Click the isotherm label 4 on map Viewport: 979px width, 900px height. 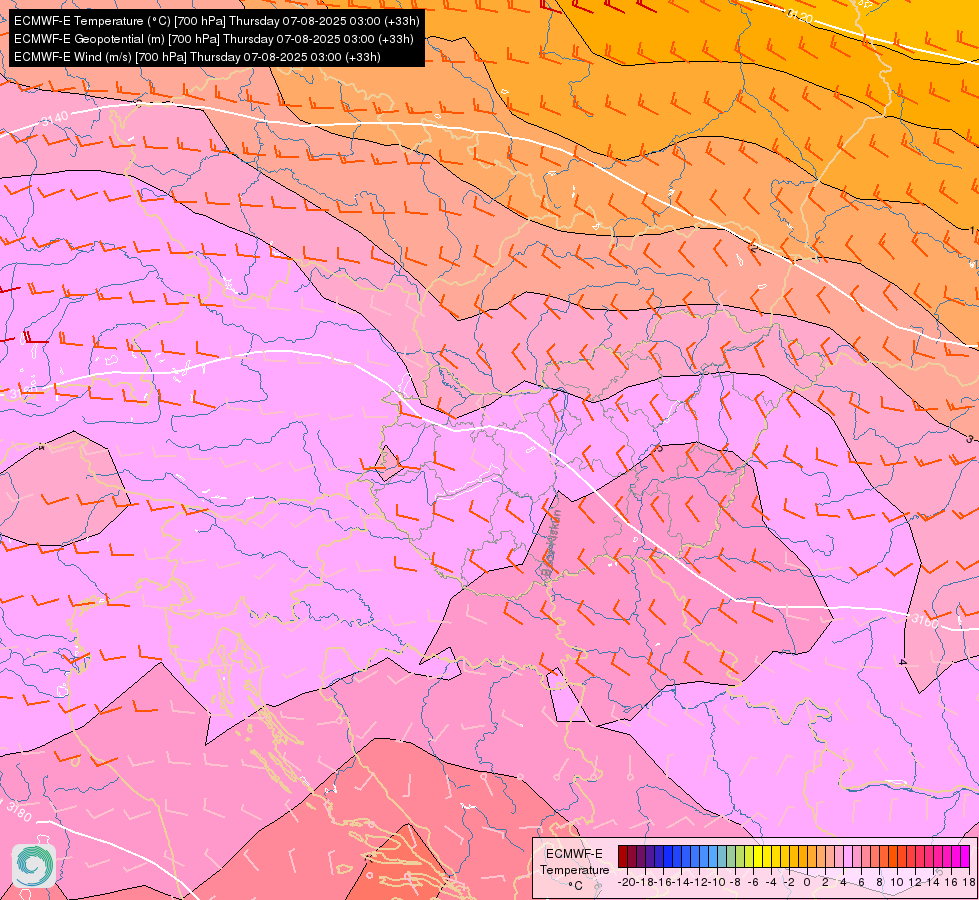pos(903,662)
